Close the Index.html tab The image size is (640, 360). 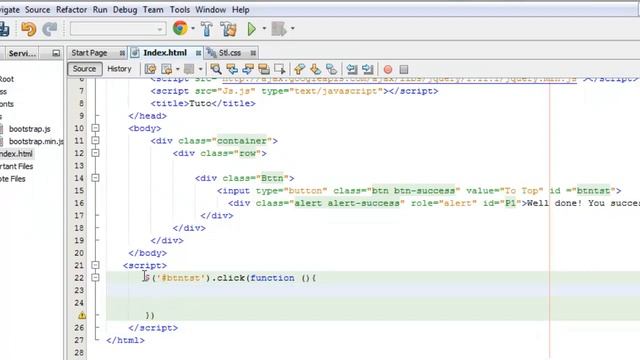pos(198,53)
